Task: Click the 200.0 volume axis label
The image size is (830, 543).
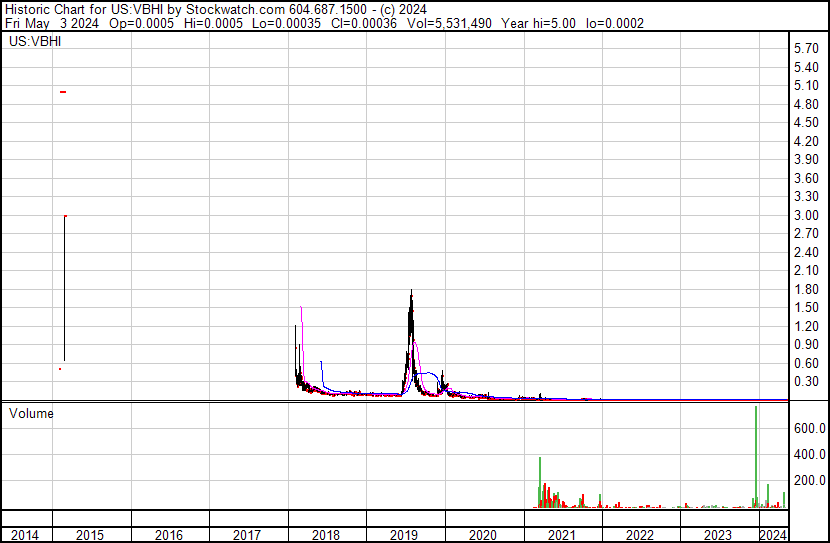Action: [x=810, y=481]
